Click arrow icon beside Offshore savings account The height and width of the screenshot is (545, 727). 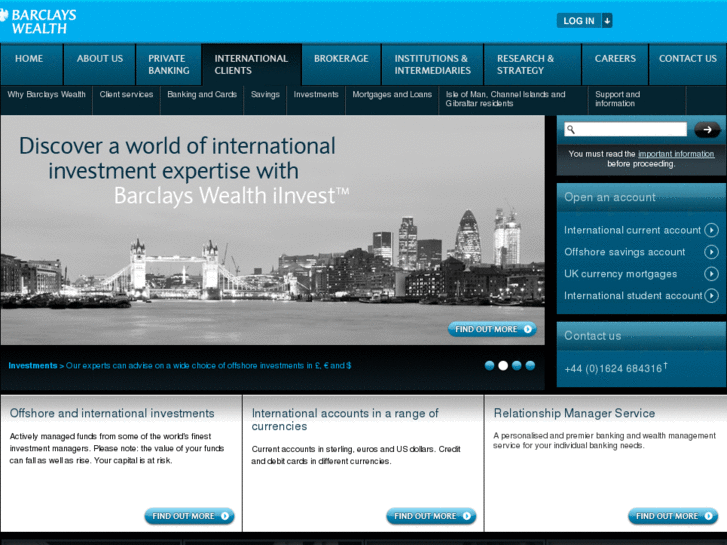click(711, 252)
